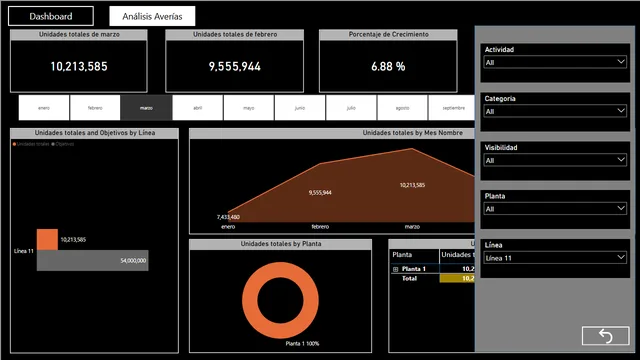Click the marzo axis label on area chart
Image resolution: width=640 pixels, height=360 pixels.
click(x=412, y=227)
